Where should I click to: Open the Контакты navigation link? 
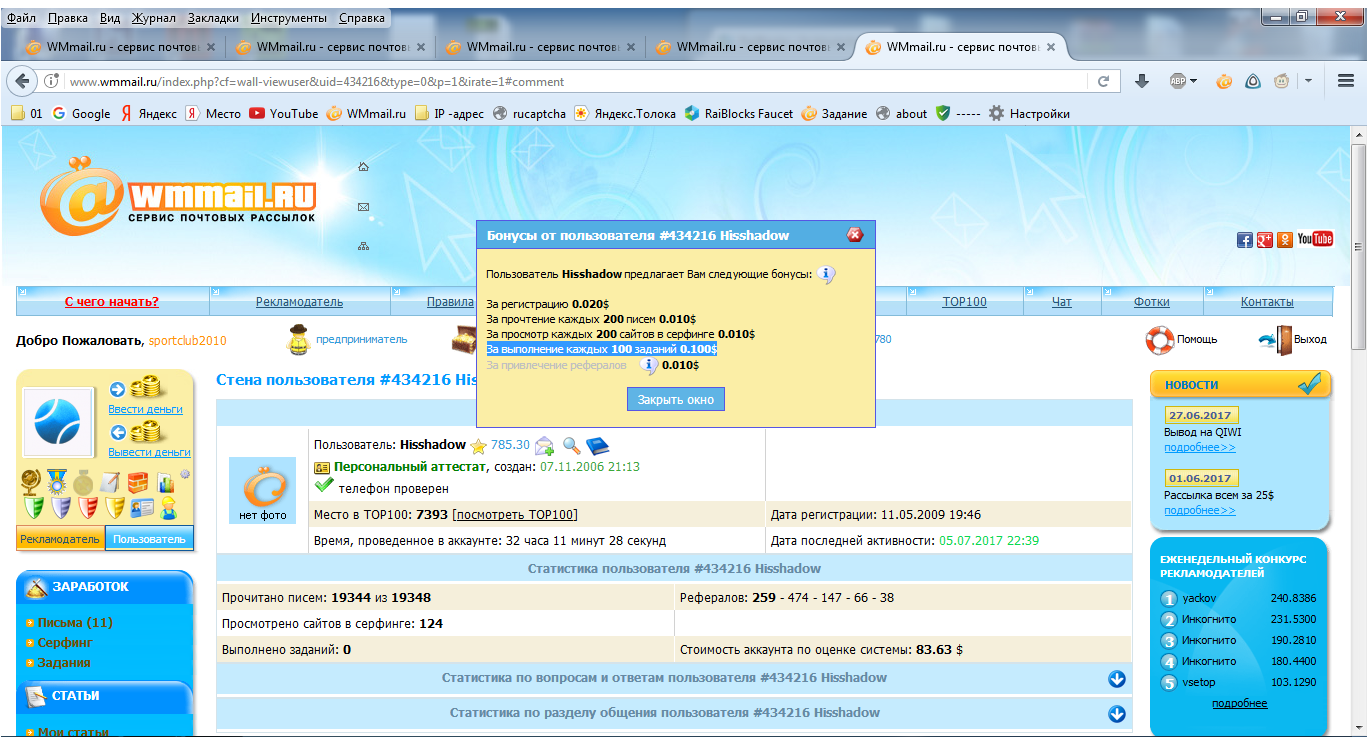click(1267, 302)
